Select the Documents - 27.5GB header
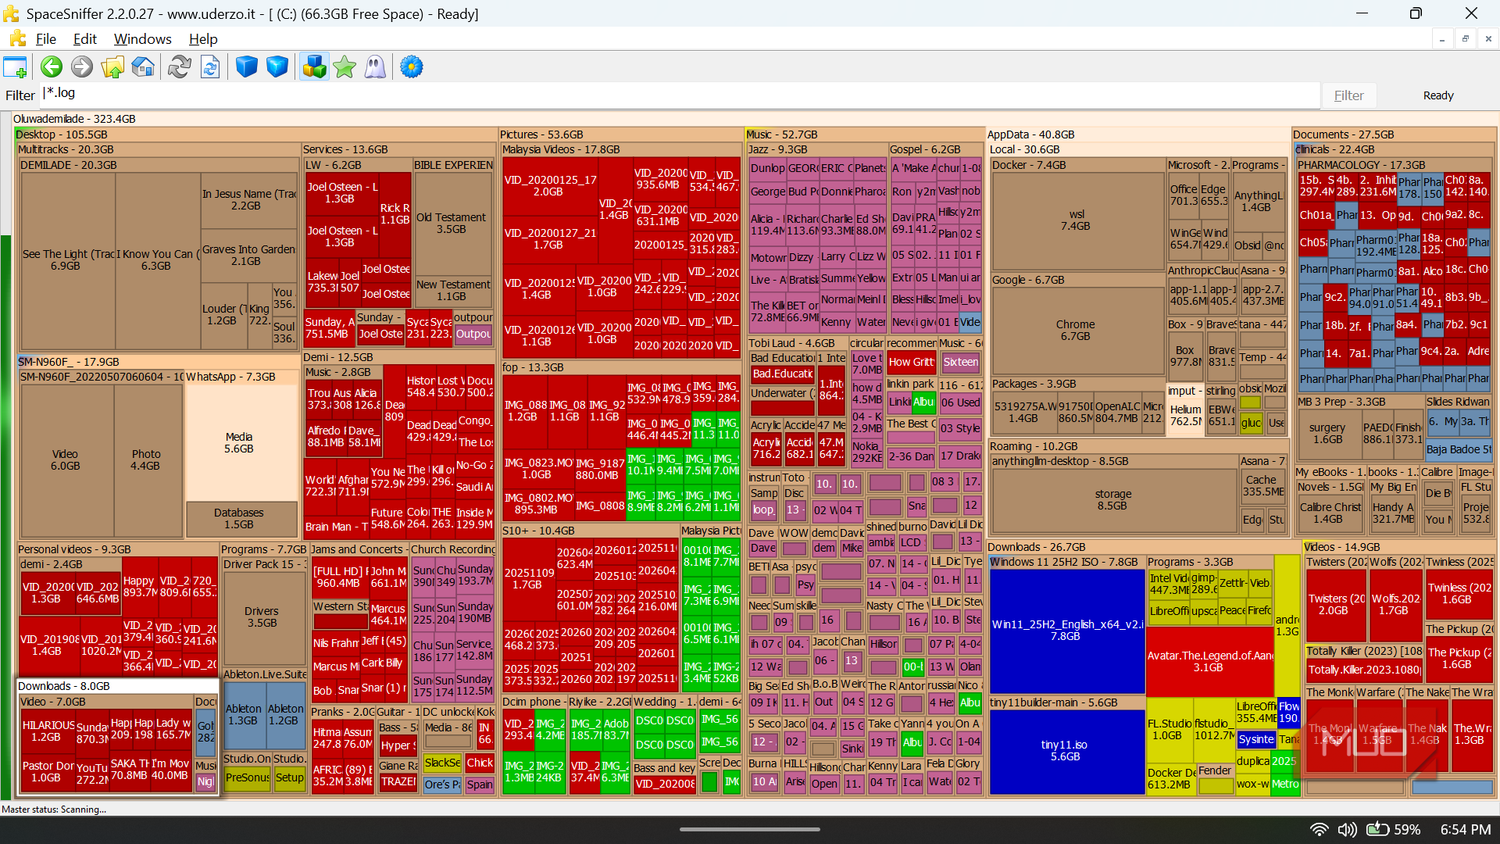Viewport: 1500px width, 844px height. pos(1394,135)
